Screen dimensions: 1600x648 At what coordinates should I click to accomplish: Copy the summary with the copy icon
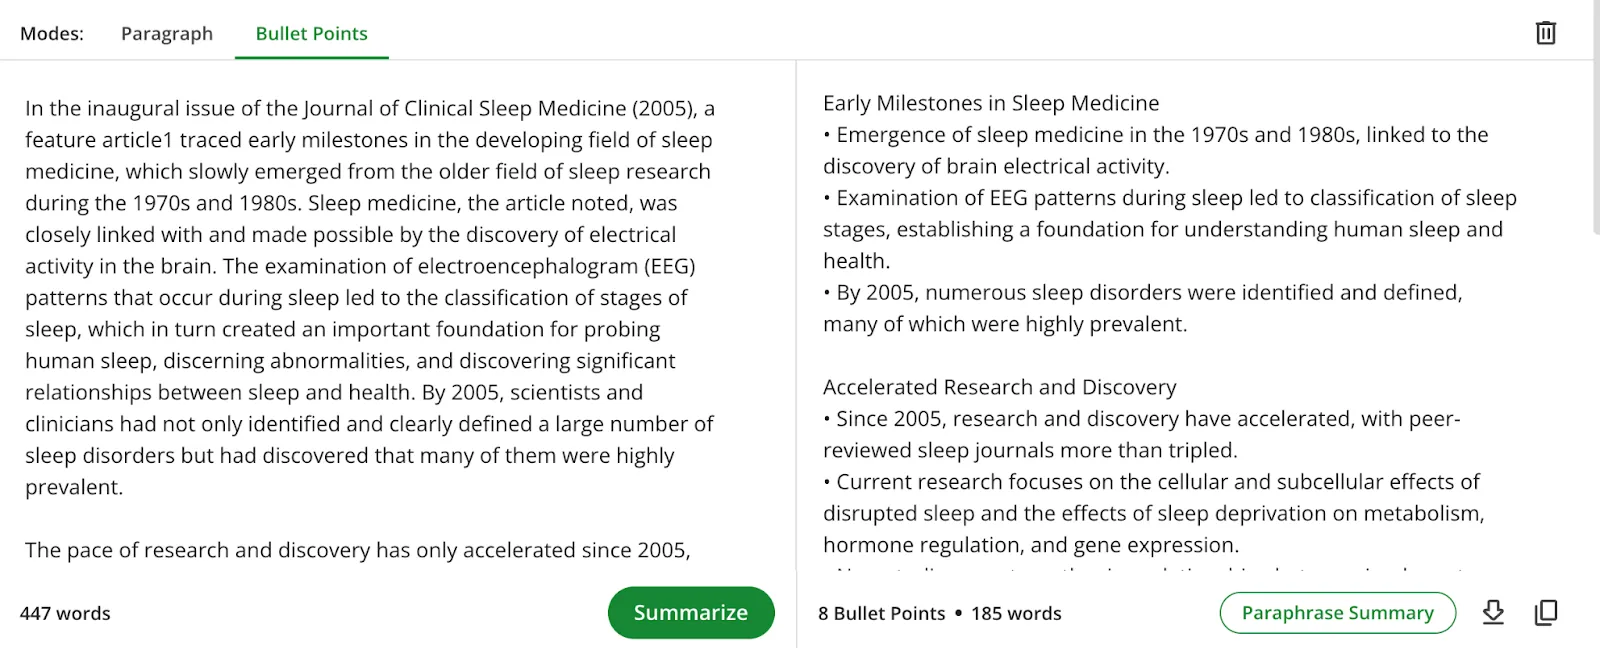click(1546, 612)
